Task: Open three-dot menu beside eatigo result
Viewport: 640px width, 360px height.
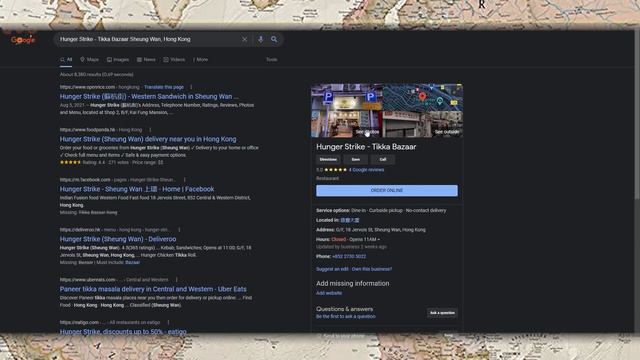Action: [168, 322]
